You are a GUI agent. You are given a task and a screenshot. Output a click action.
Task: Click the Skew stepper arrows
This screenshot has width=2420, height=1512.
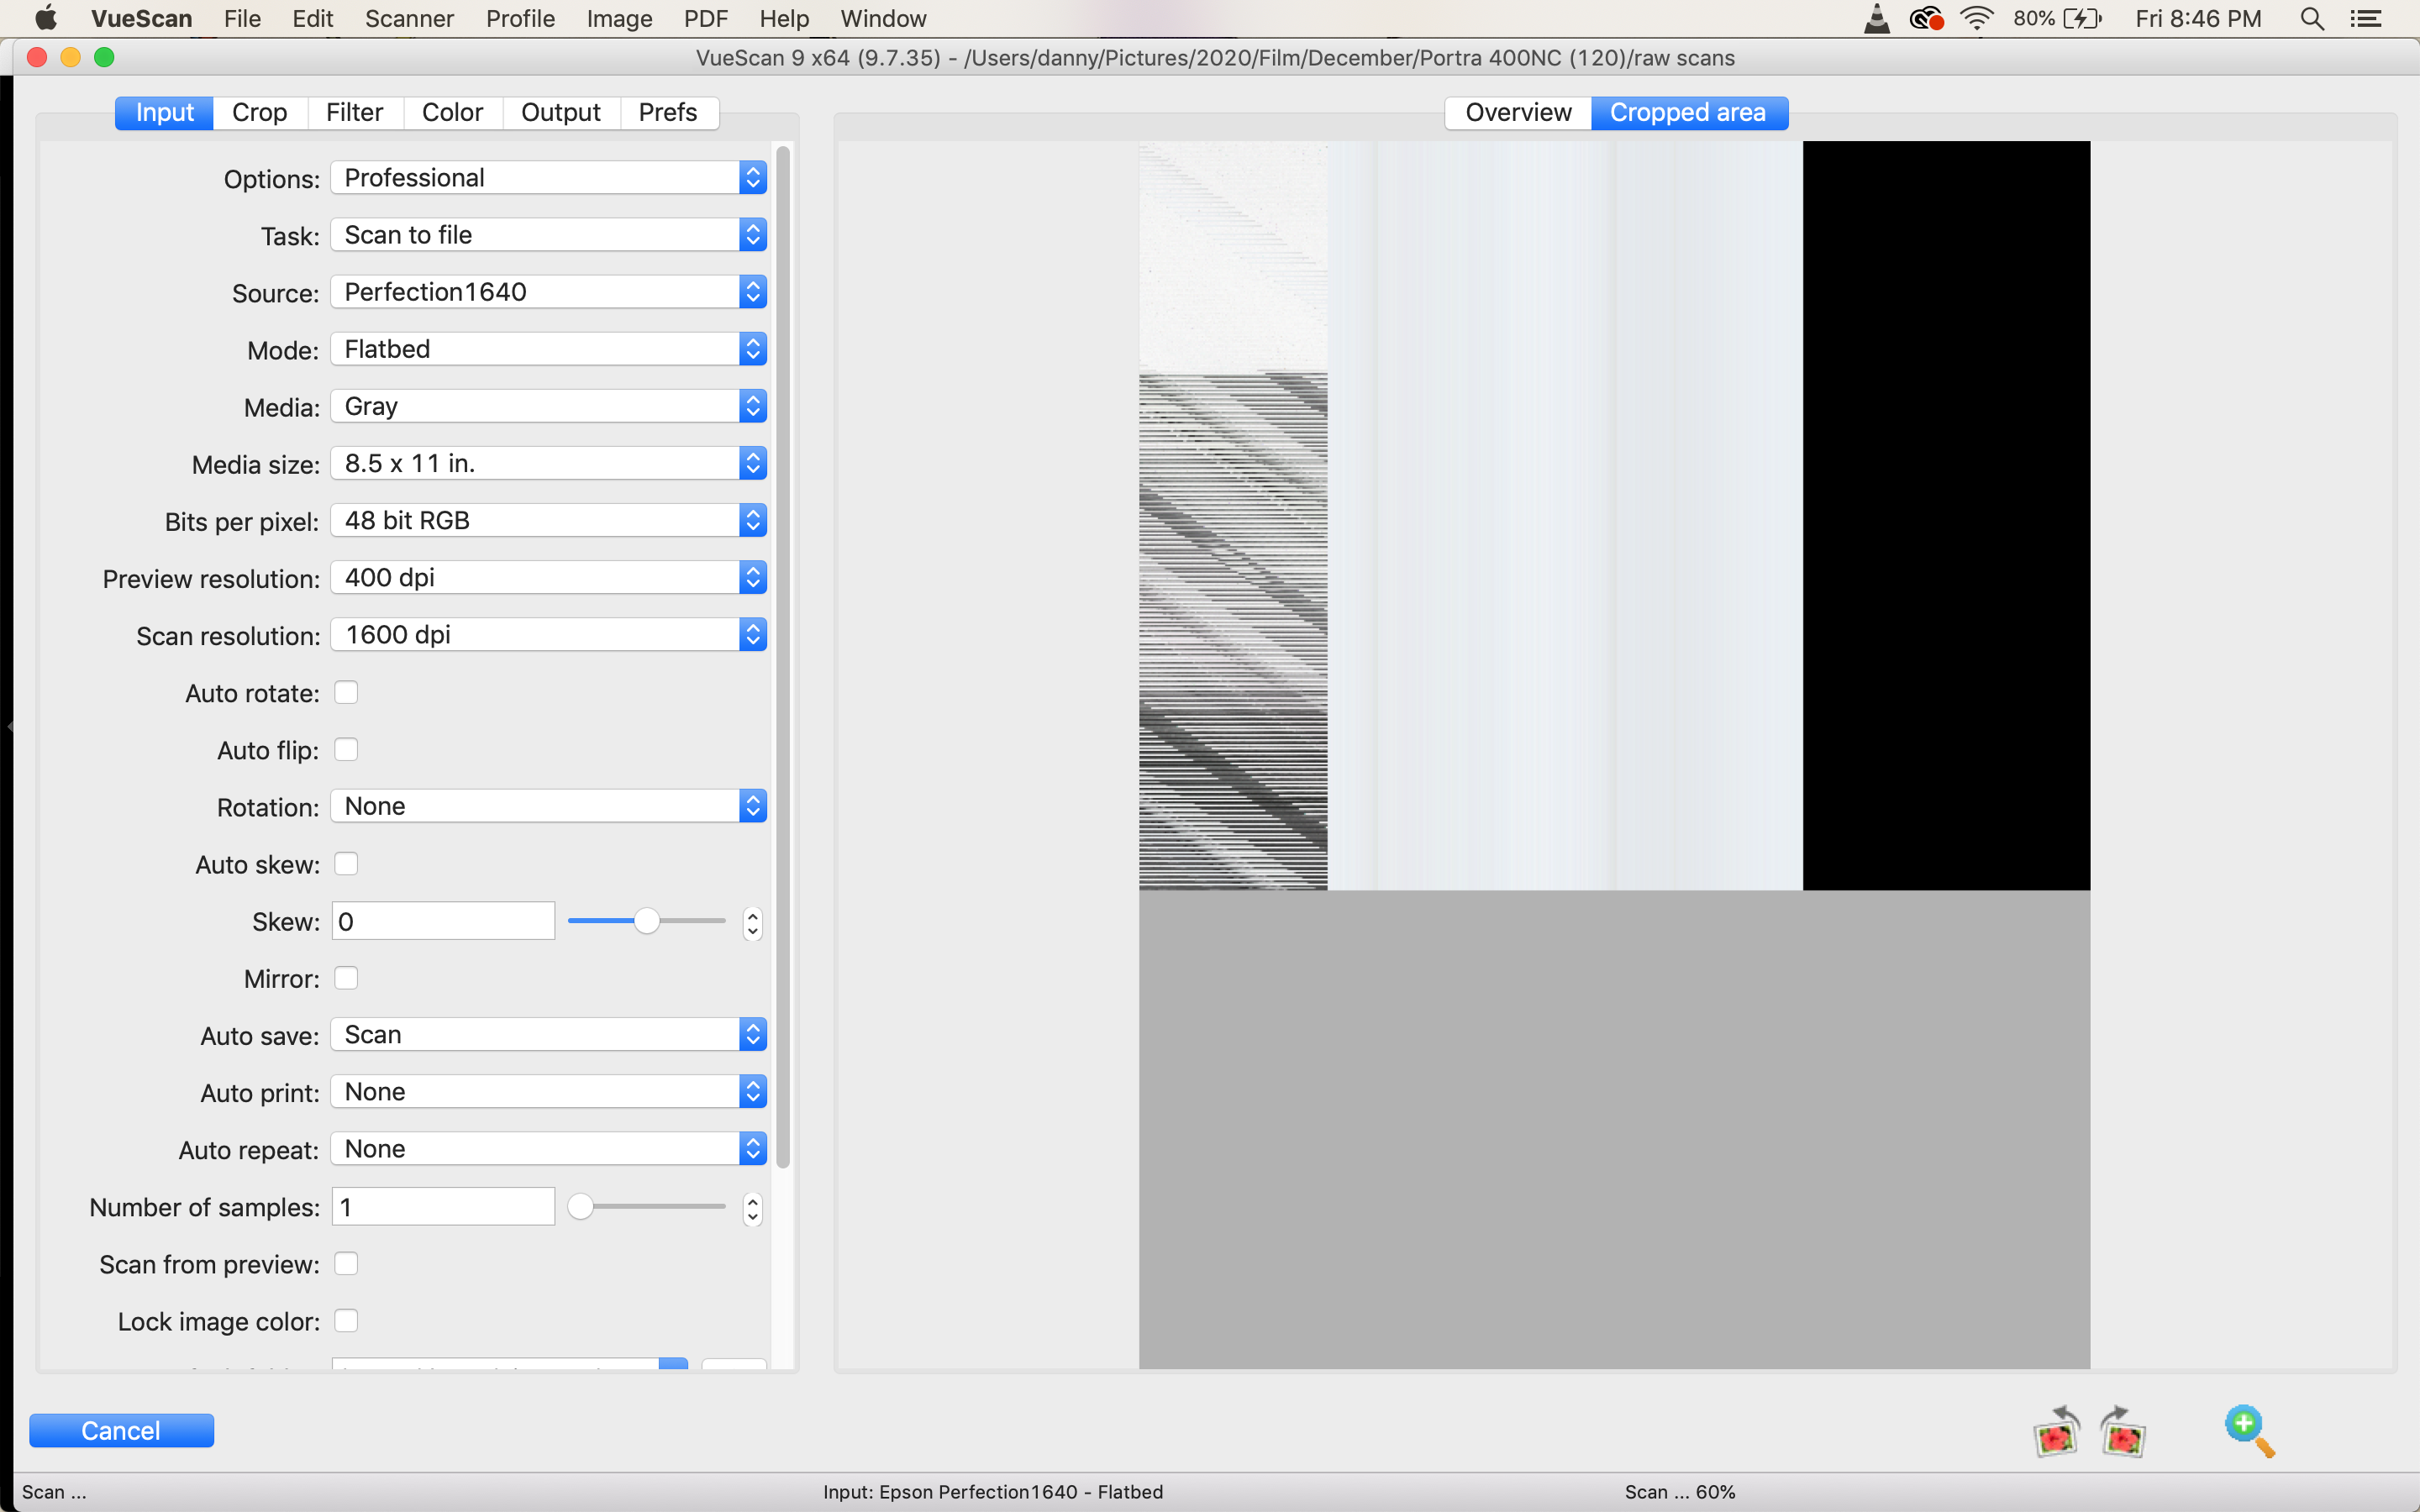[x=752, y=923]
